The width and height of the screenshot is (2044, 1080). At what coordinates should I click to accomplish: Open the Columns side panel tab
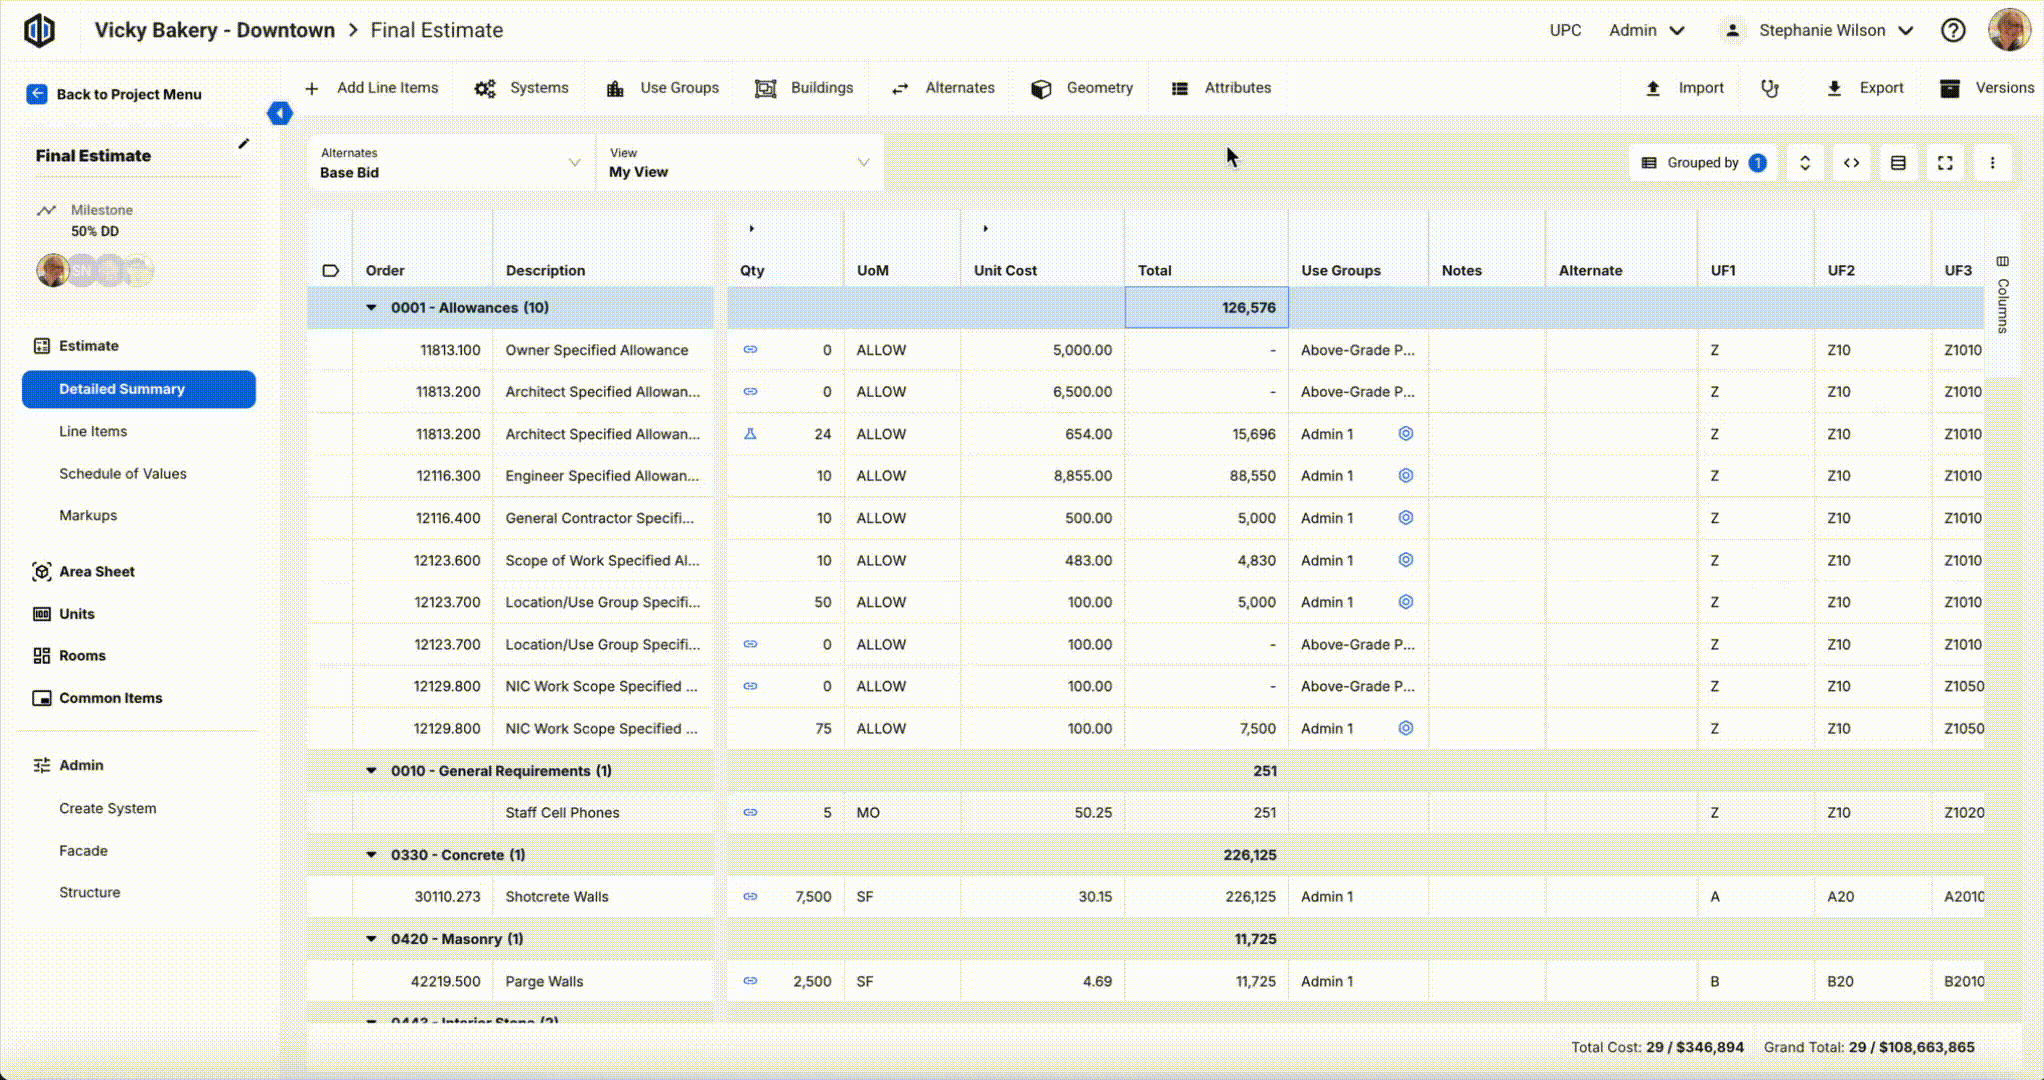click(x=2002, y=296)
